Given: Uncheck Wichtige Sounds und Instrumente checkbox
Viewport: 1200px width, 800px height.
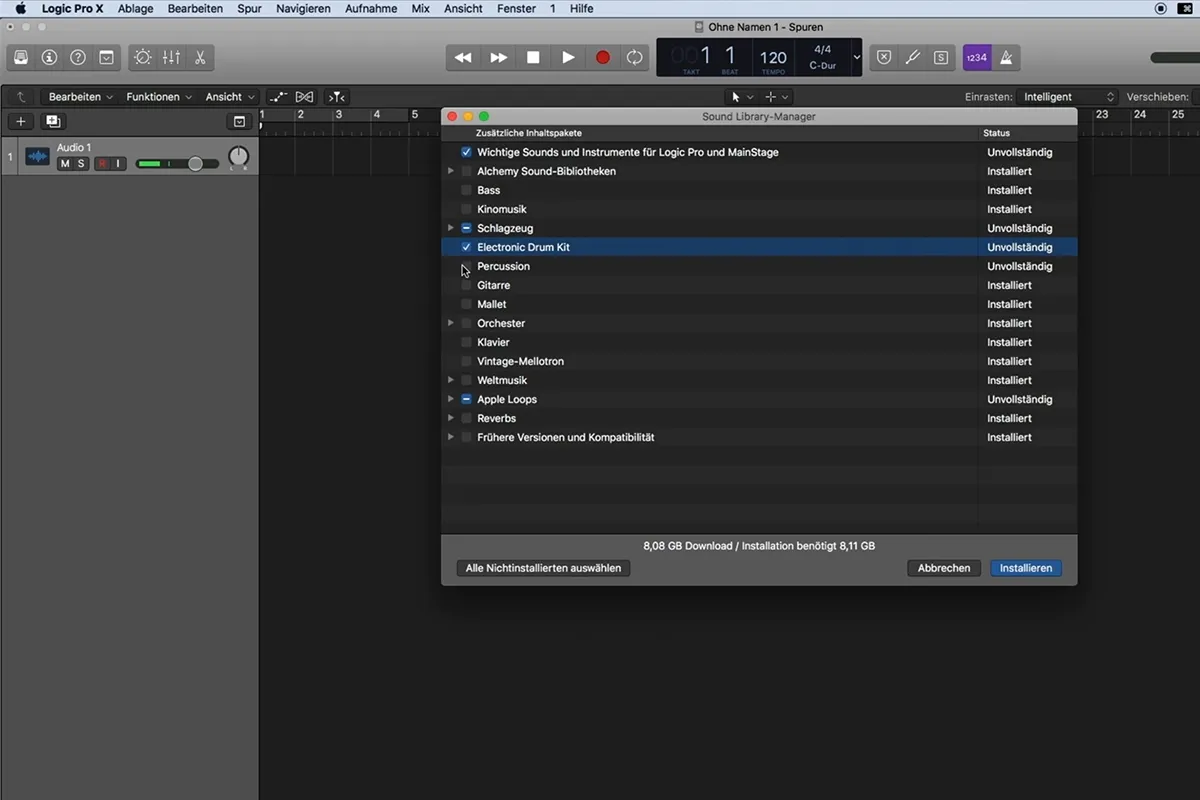Looking at the screenshot, I should [x=466, y=152].
